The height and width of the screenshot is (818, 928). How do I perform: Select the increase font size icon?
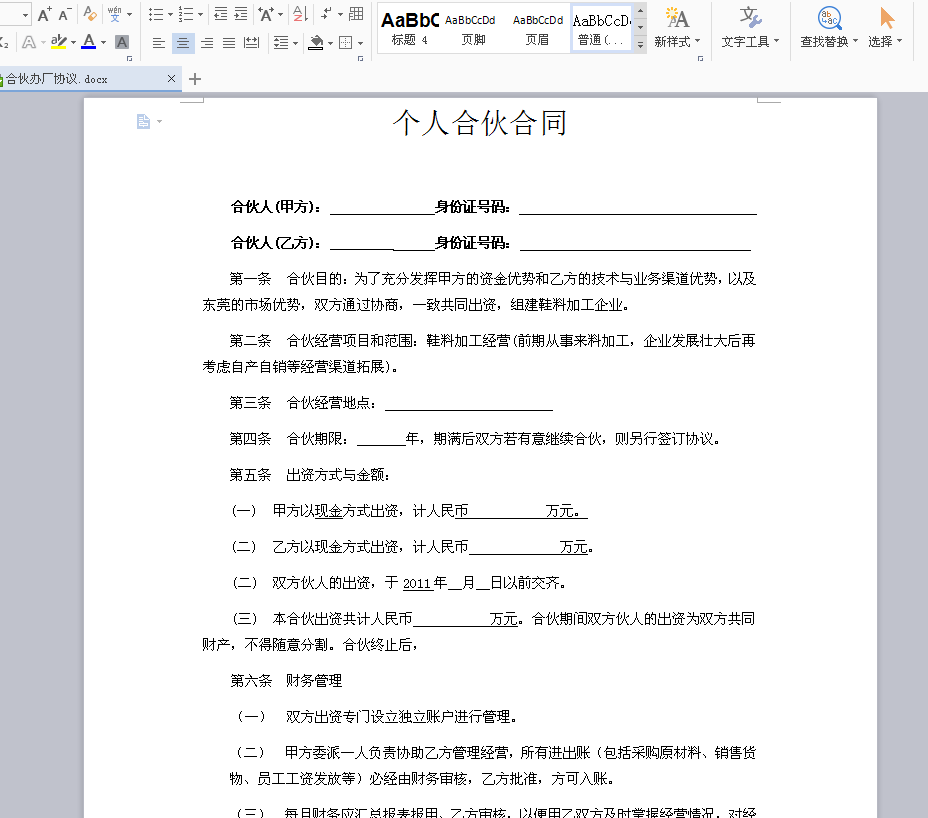click(44, 14)
